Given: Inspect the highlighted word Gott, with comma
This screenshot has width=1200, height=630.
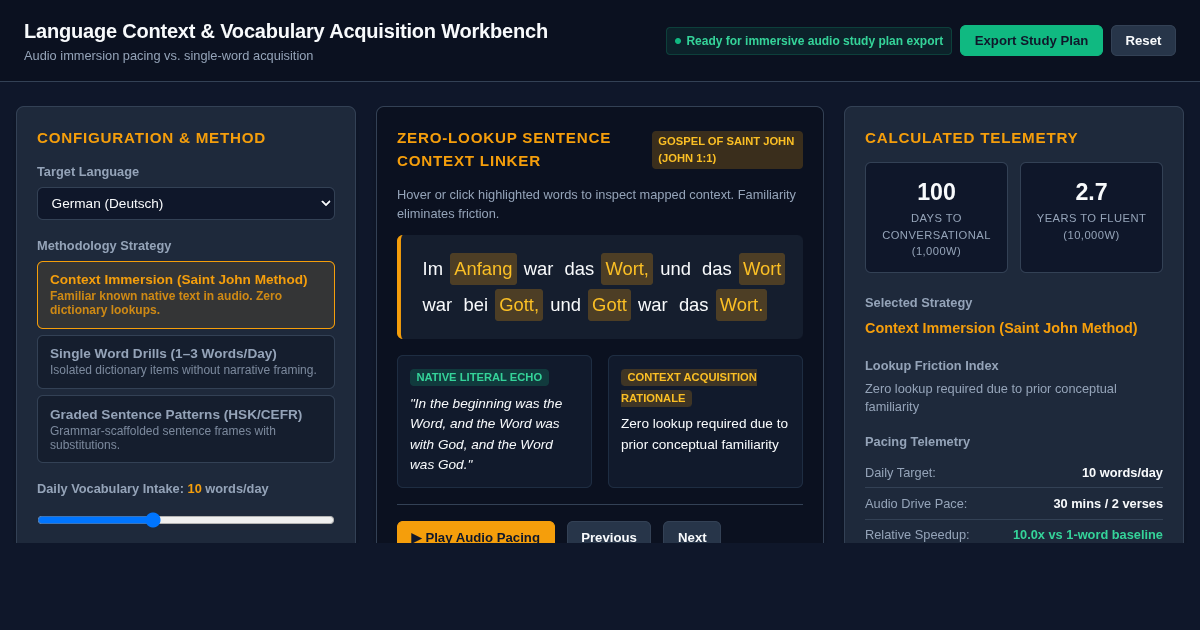Looking at the screenshot, I should [519, 305].
